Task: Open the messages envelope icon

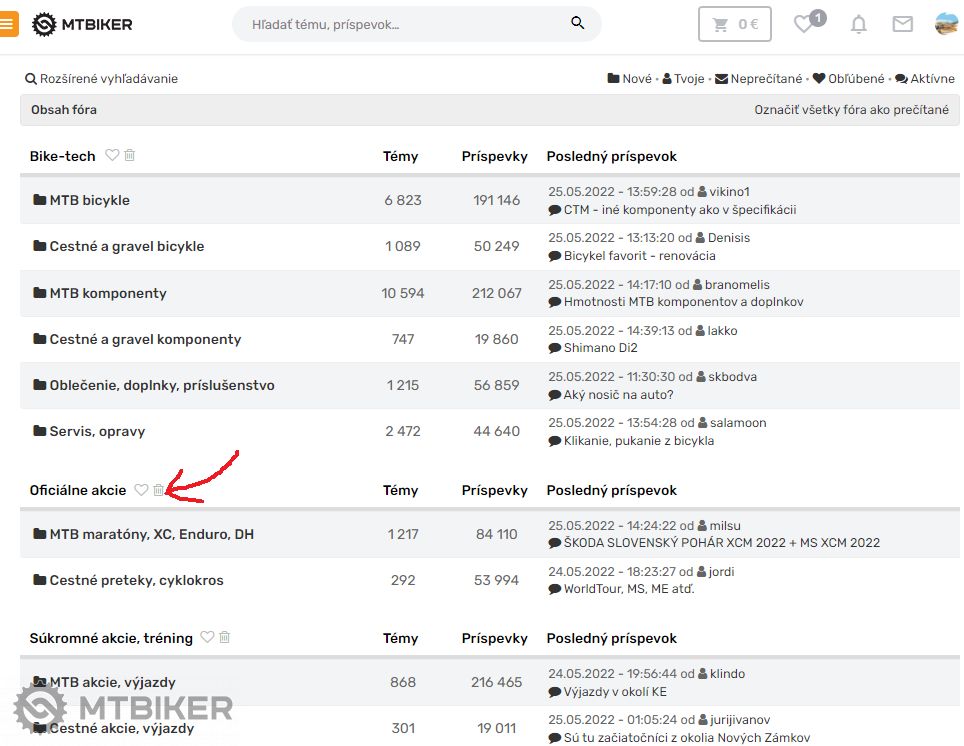Action: pos(902,24)
